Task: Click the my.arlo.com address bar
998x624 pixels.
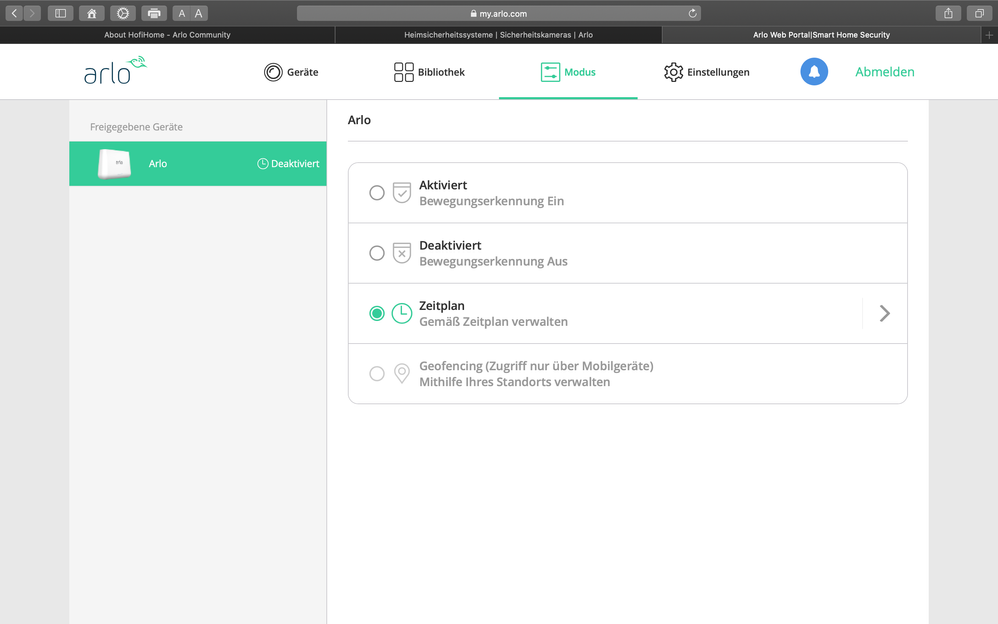Action: click(x=498, y=13)
